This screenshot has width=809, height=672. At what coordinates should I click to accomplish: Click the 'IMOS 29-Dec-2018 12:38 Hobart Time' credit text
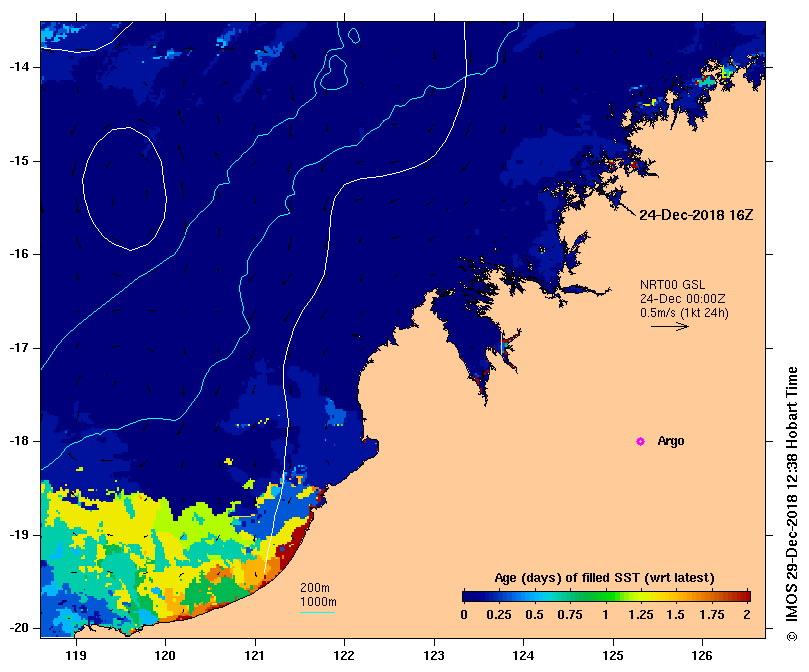pos(792,495)
